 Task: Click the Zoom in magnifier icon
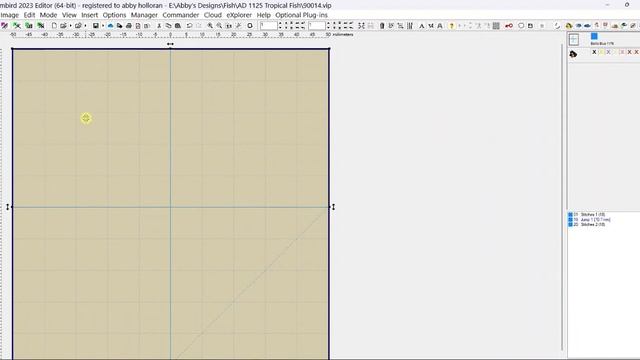pyautogui.click(x=210, y=26)
